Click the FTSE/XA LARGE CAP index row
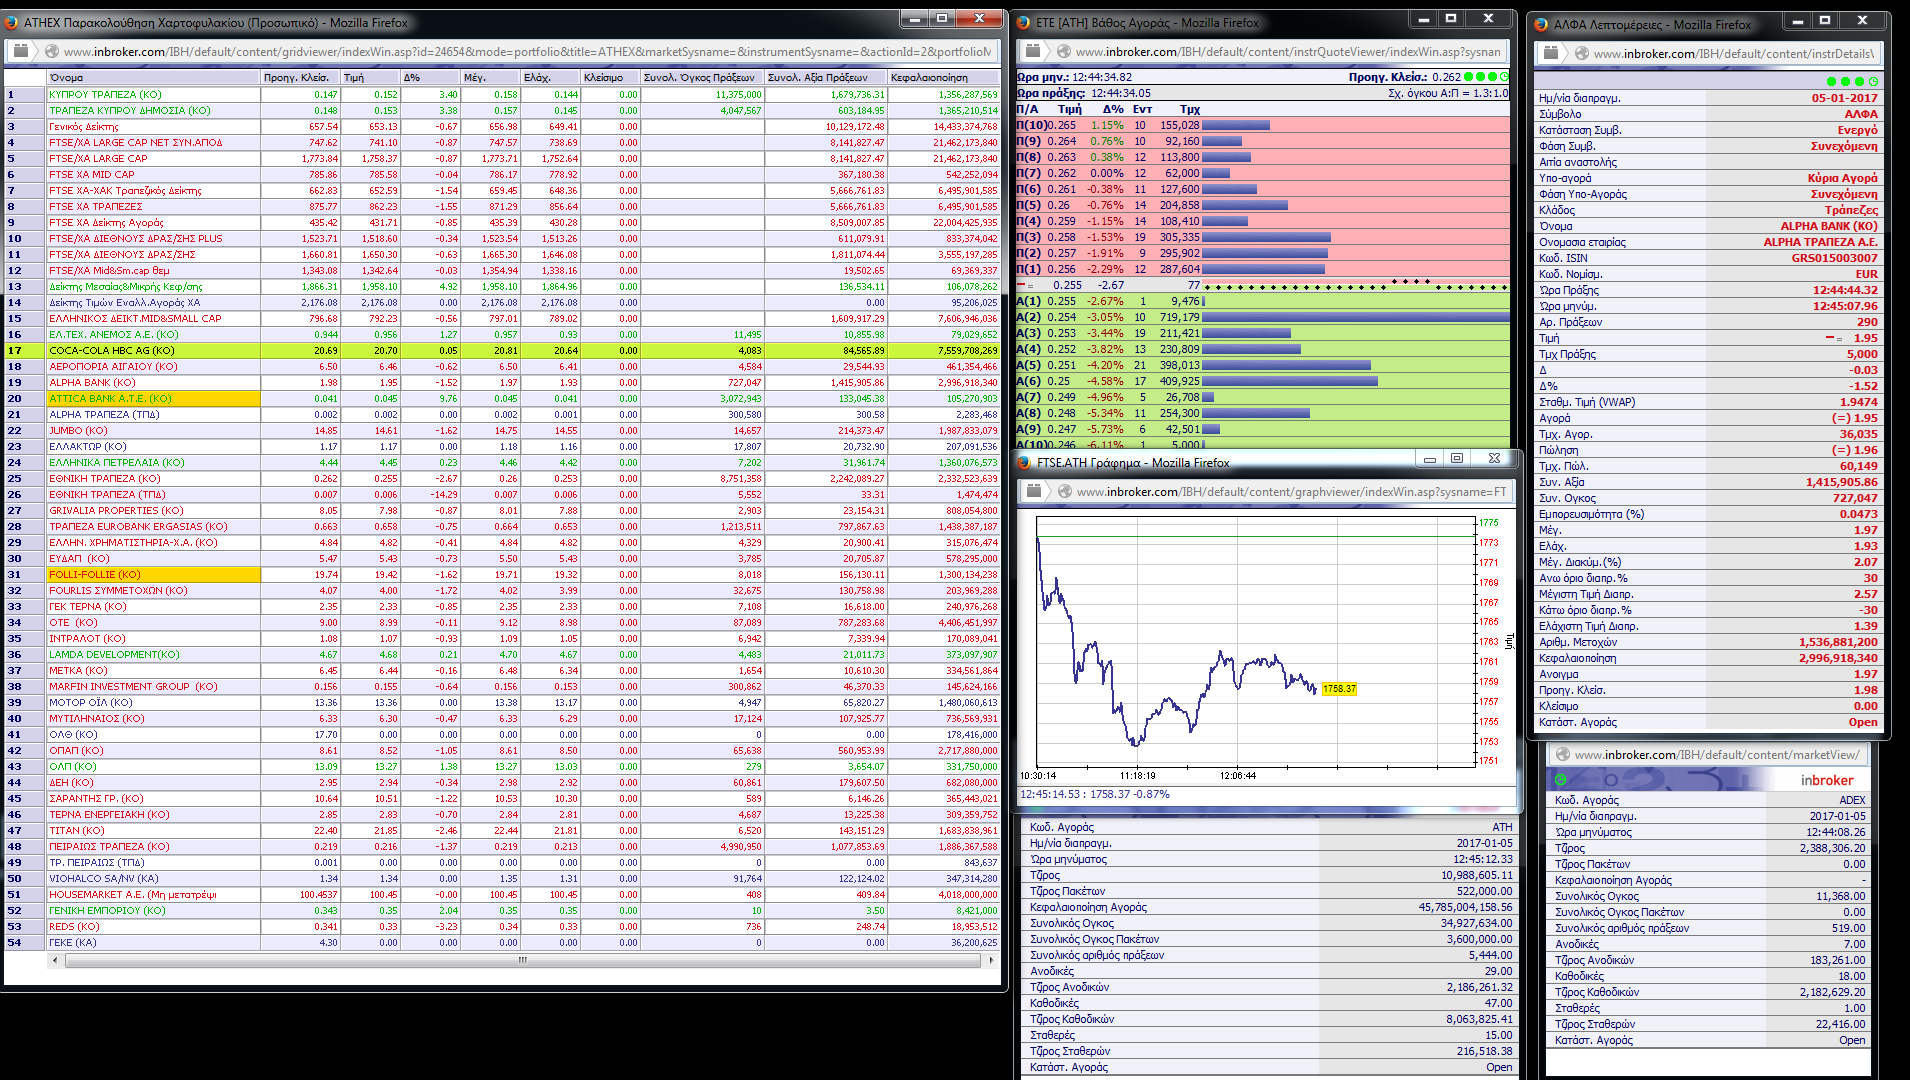 coord(502,159)
